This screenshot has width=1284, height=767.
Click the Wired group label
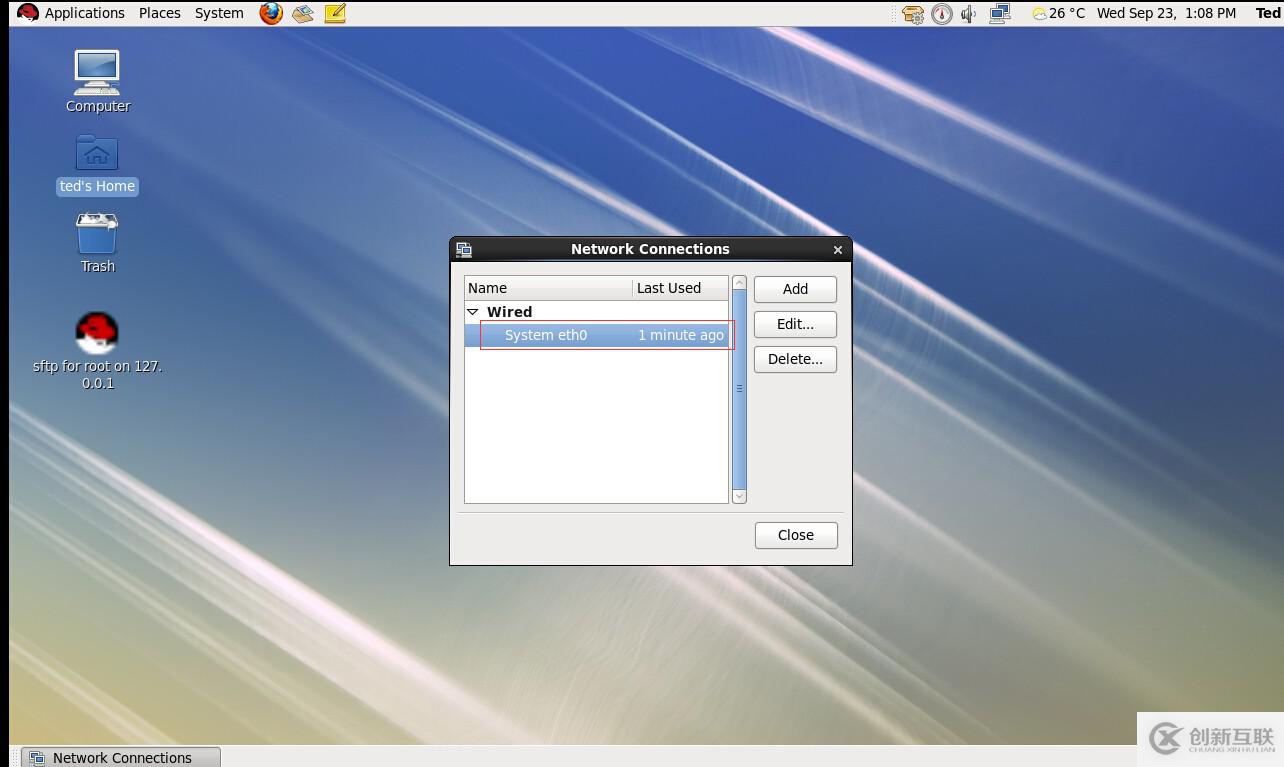click(x=509, y=312)
